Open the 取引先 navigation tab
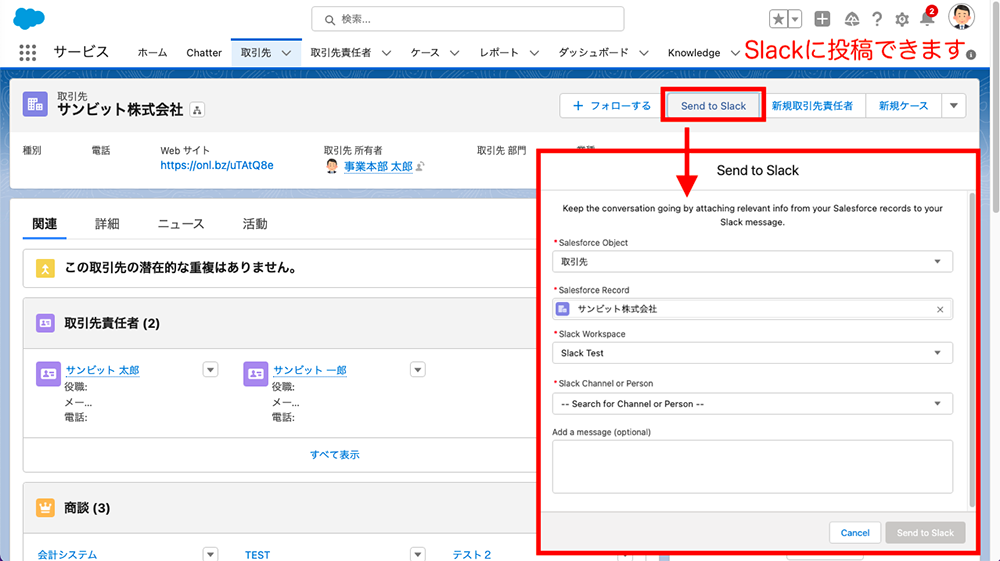The image size is (1000, 561). 256,53
